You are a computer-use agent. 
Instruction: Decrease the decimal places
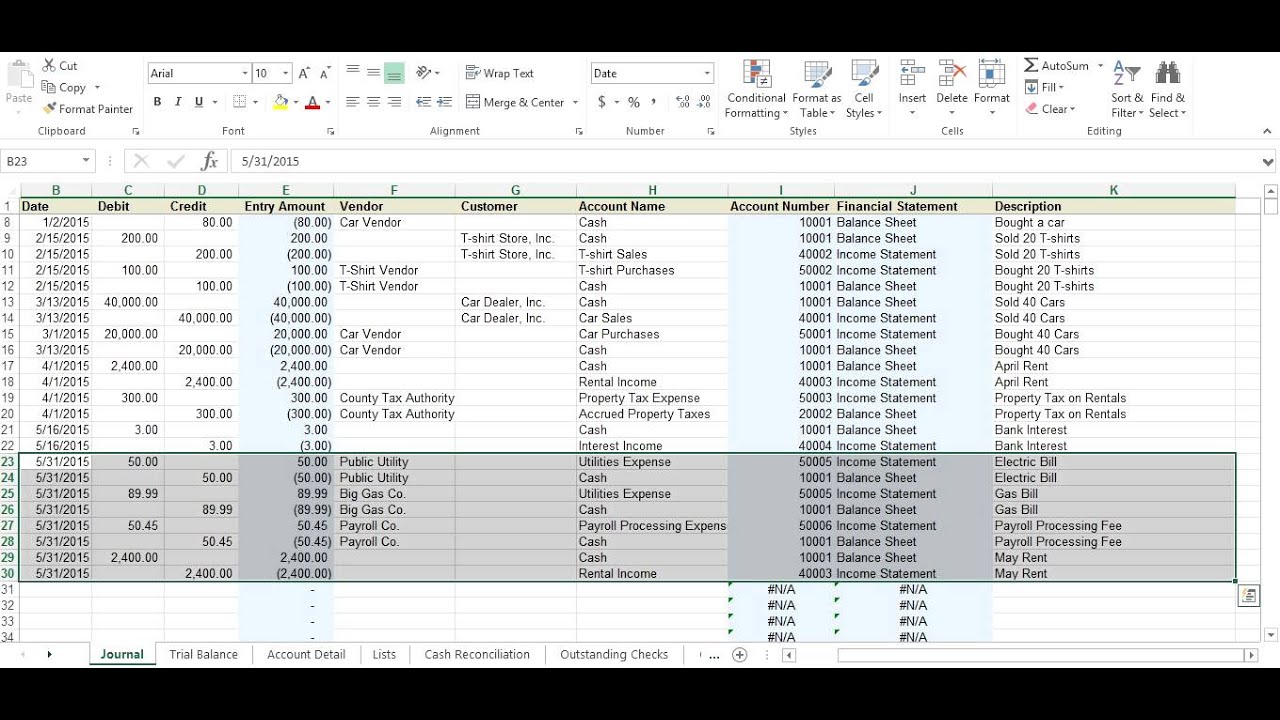704,102
